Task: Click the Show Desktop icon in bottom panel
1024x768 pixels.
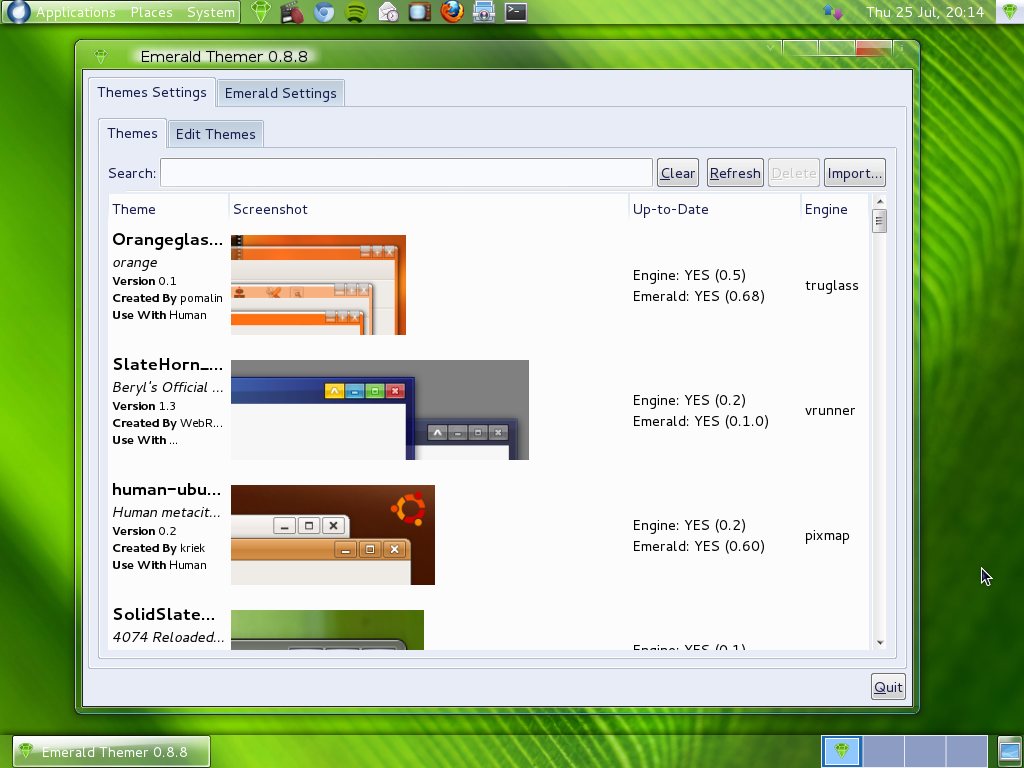Action: (x=1009, y=751)
